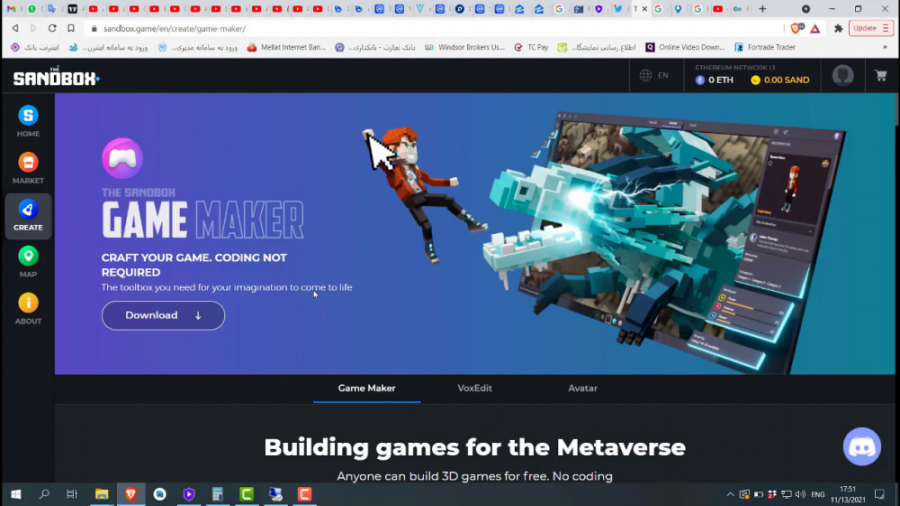
Task: Open the Windows Start menu
Action: click(x=15, y=494)
